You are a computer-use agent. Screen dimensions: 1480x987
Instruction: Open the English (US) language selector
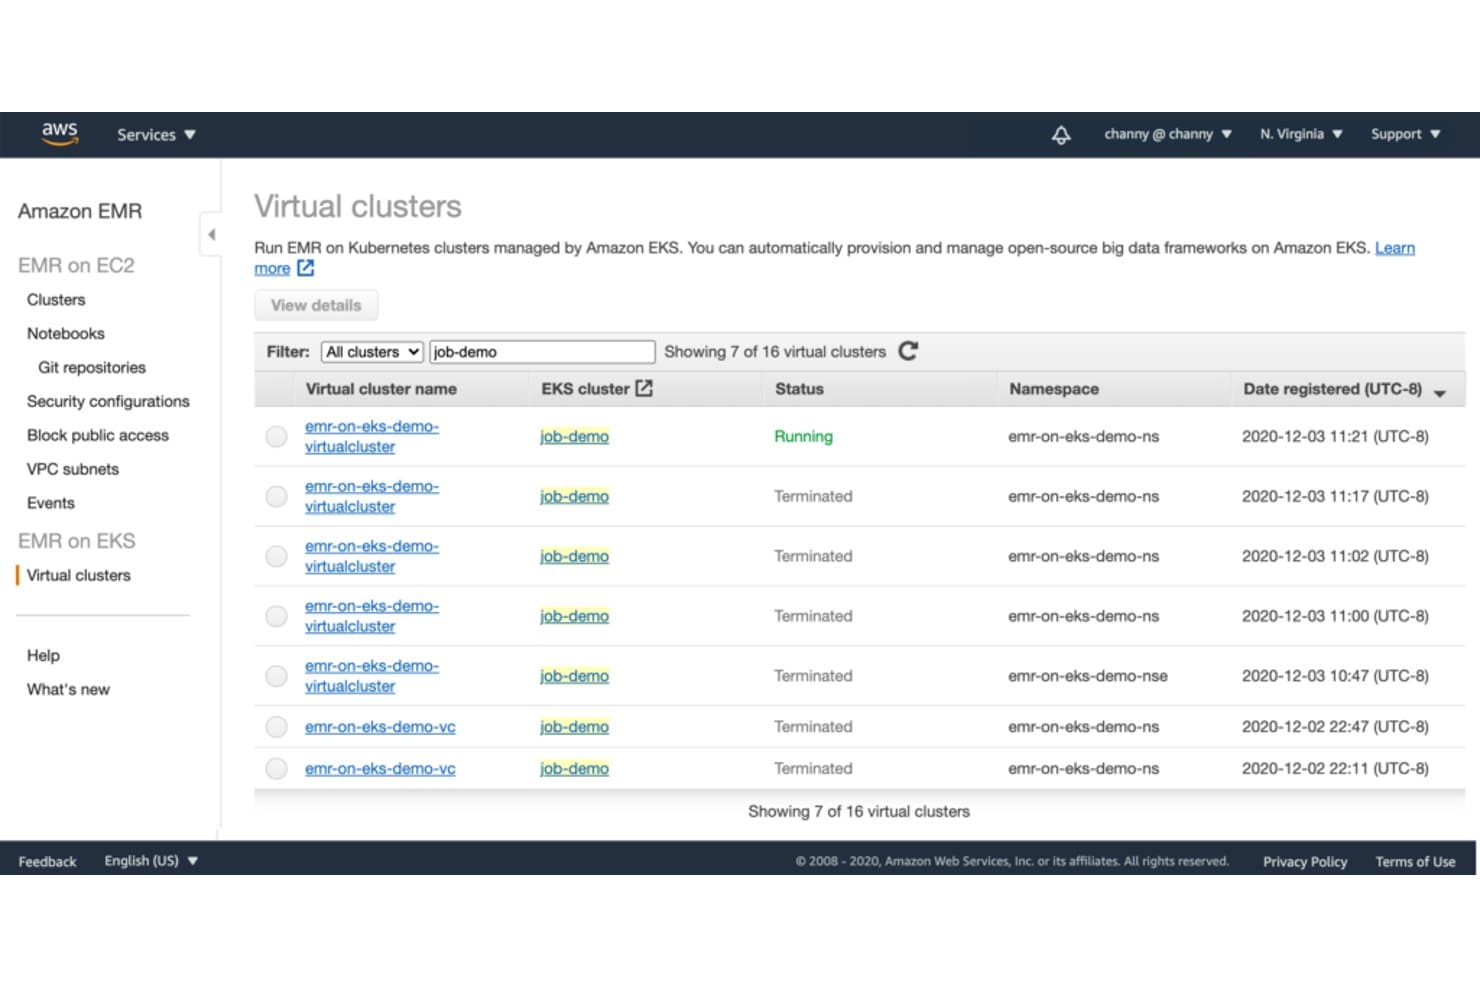click(x=151, y=861)
